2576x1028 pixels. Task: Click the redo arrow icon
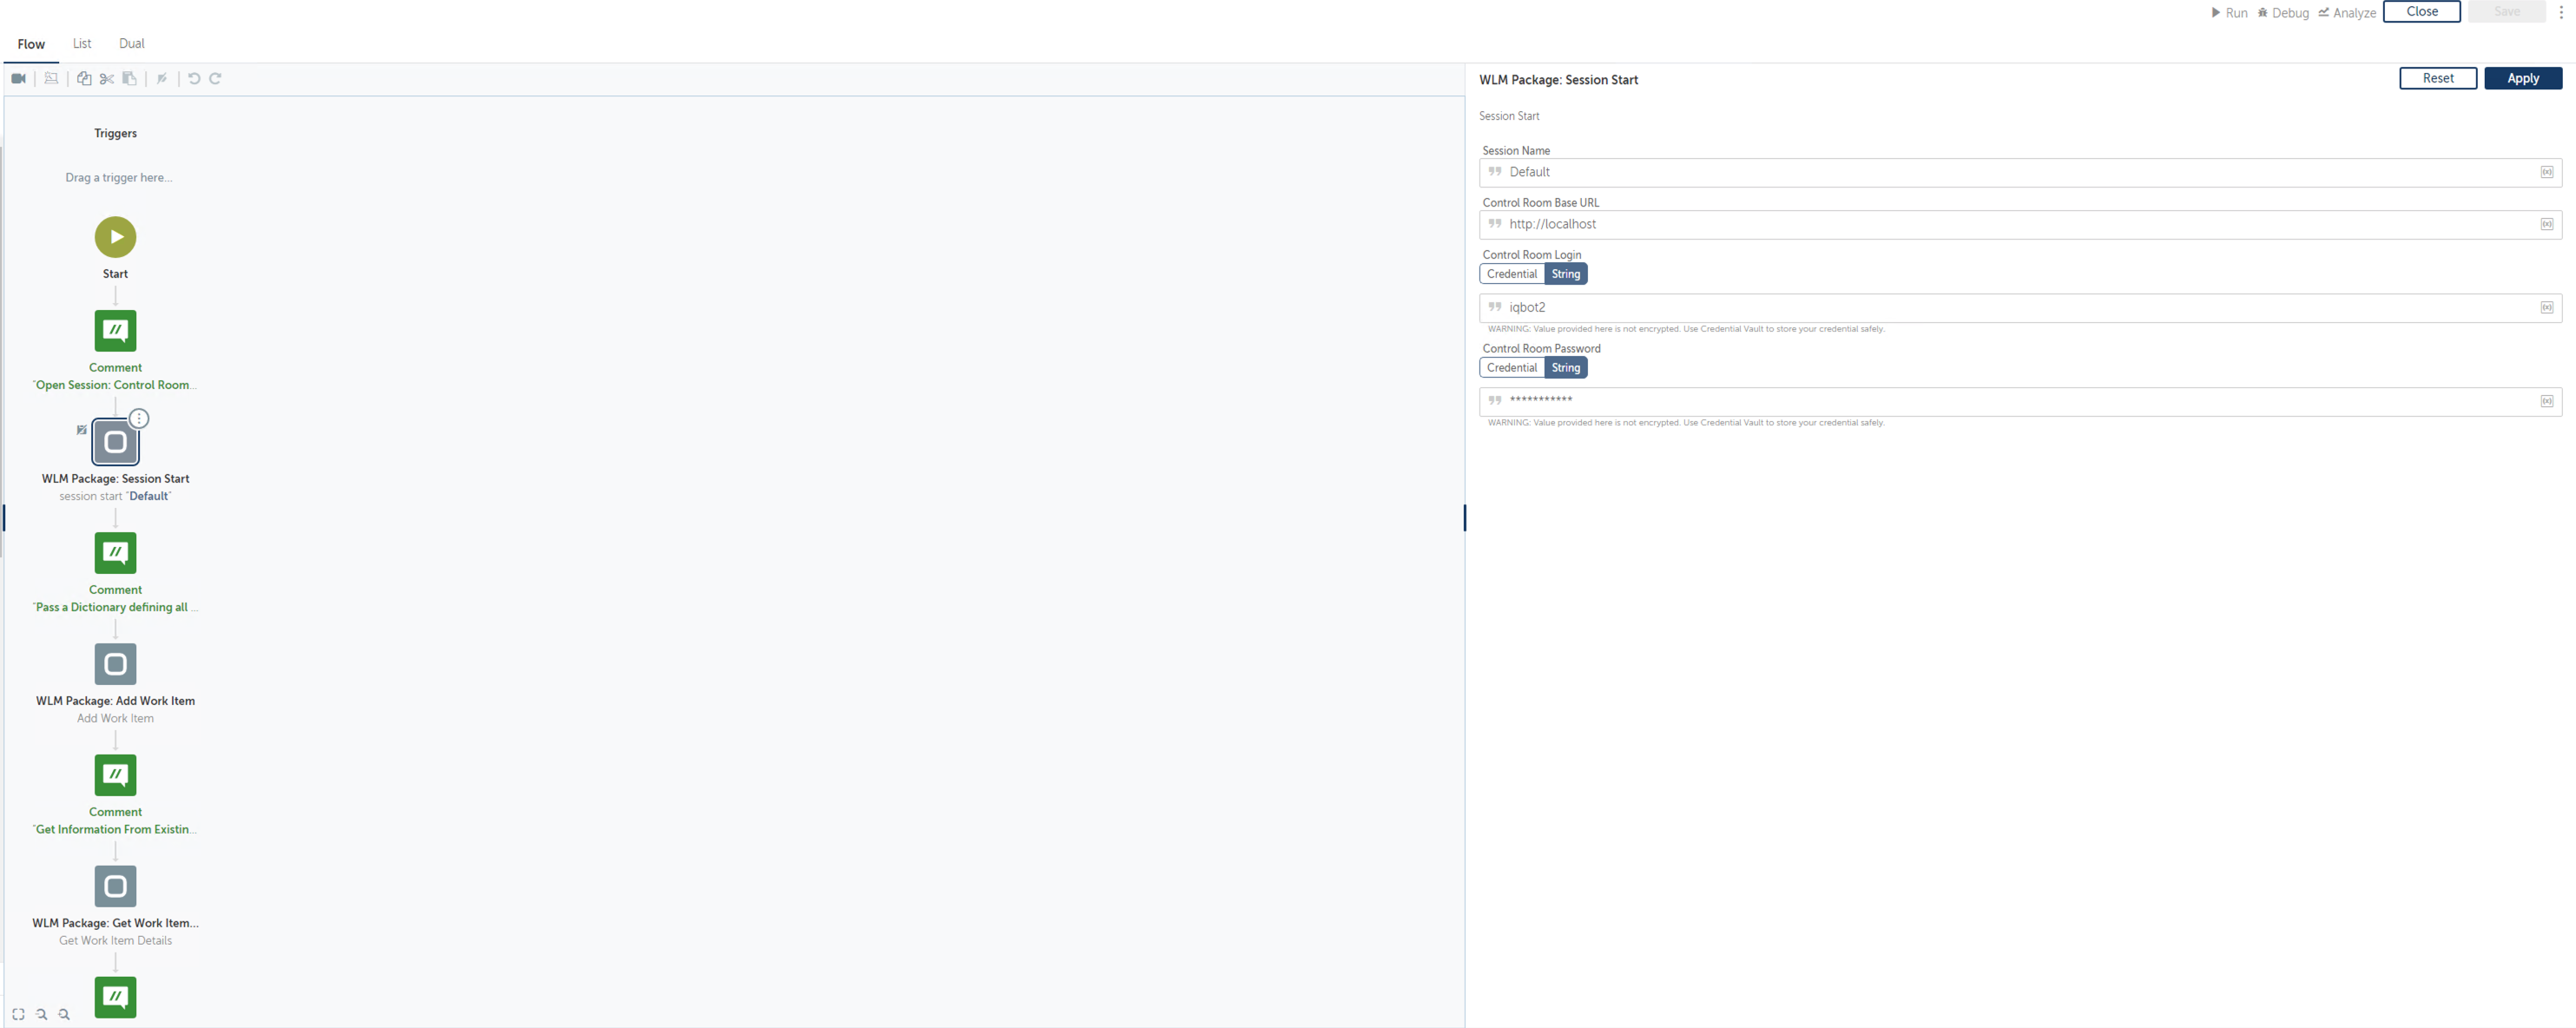click(x=215, y=79)
